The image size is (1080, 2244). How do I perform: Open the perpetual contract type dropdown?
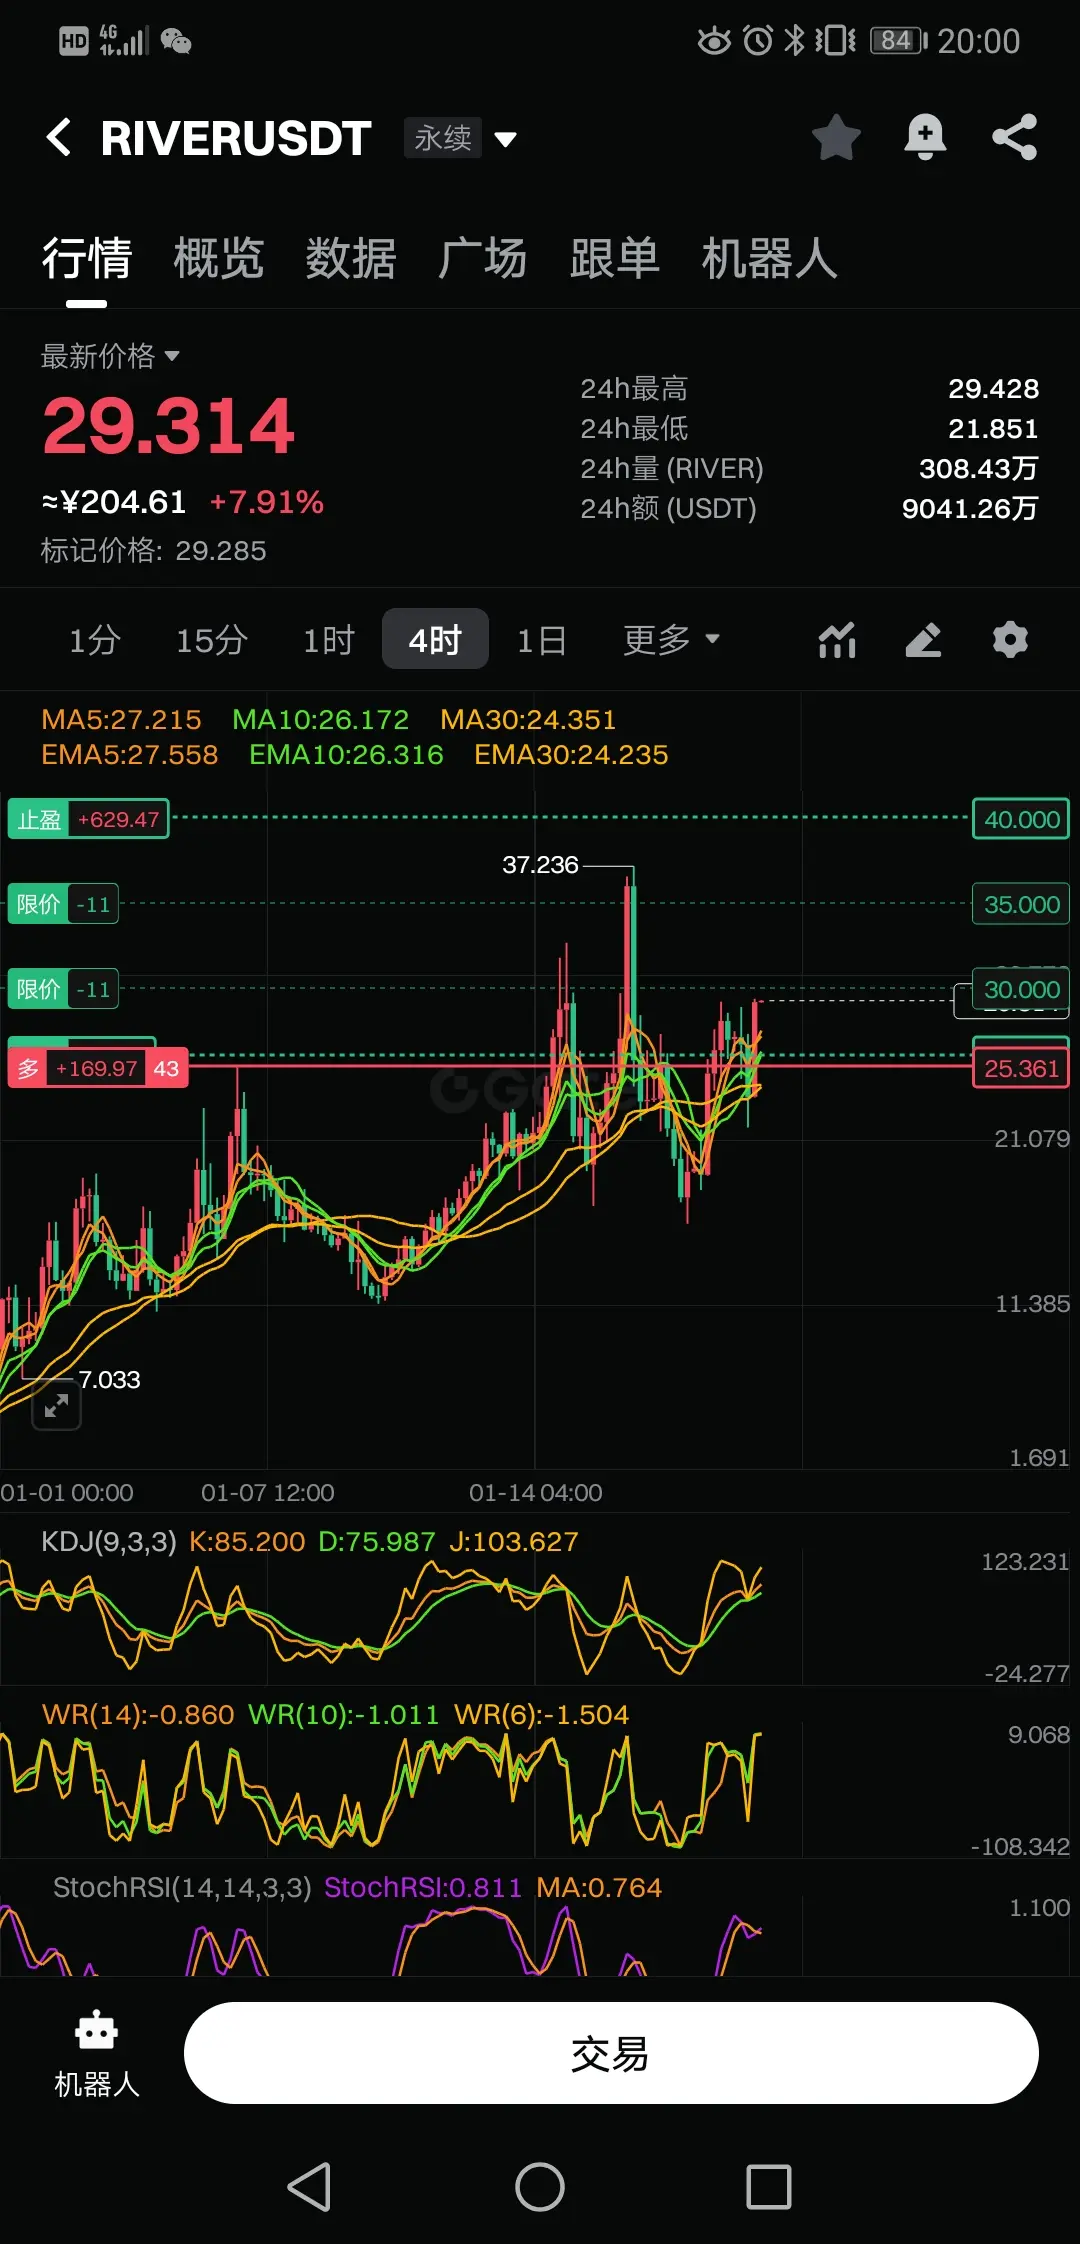click(x=461, y=138)
